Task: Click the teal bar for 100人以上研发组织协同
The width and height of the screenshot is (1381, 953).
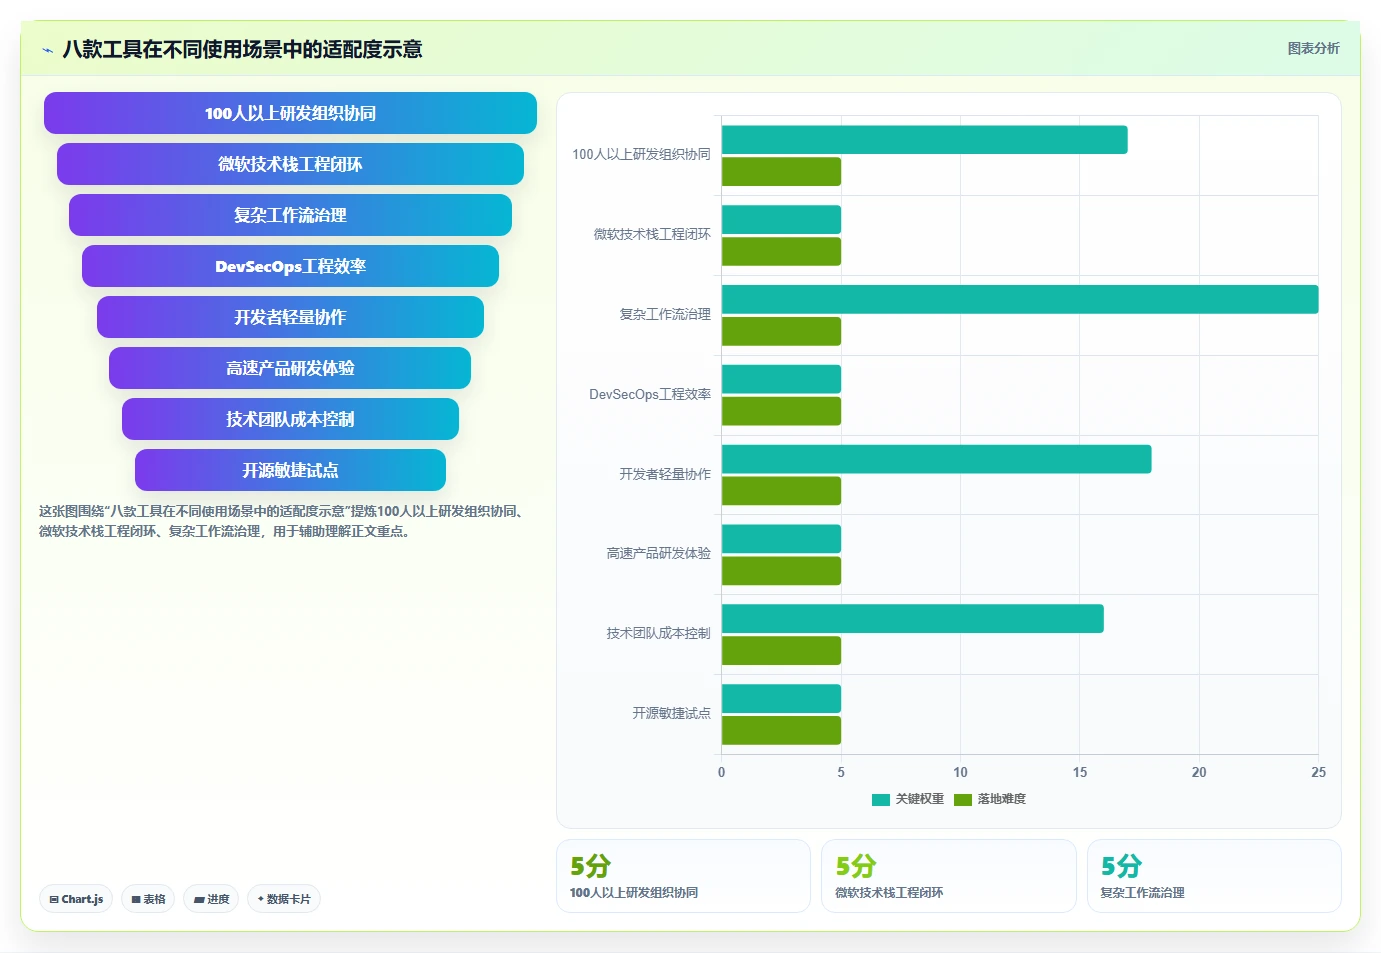Action: [x=925, y=140]
